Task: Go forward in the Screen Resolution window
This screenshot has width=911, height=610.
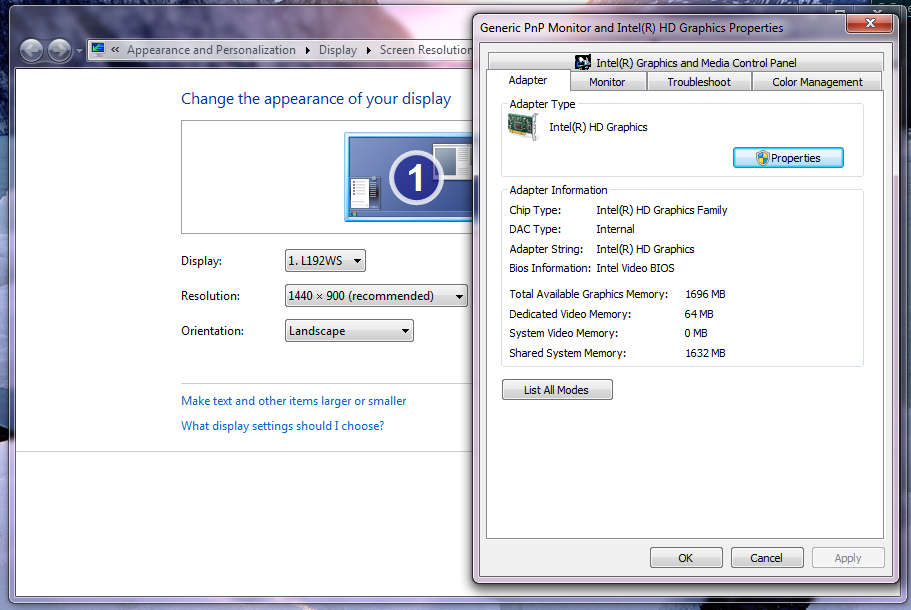Action: [x=59, y=51]
